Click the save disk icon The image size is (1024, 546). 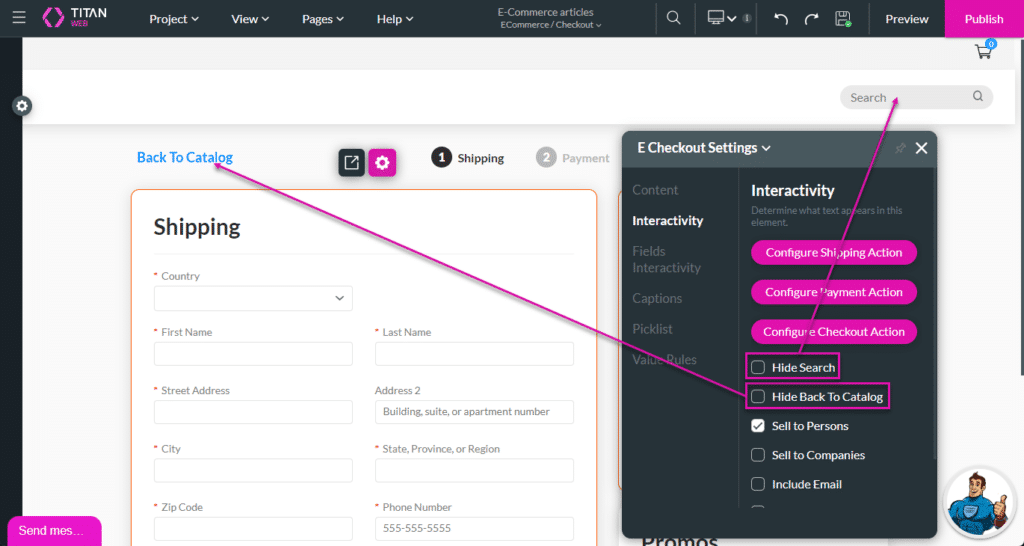843,18
